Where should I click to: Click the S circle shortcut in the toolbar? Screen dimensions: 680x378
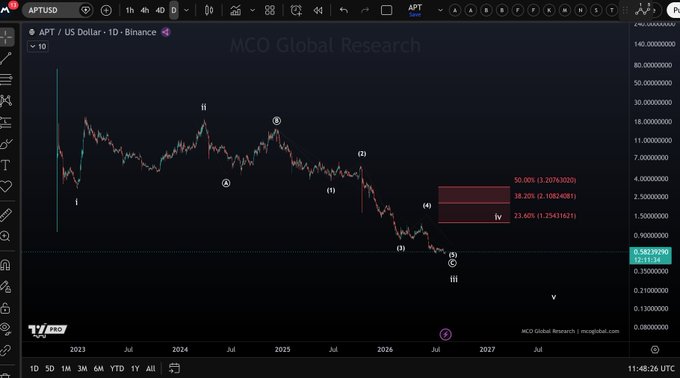click(596, 10)
